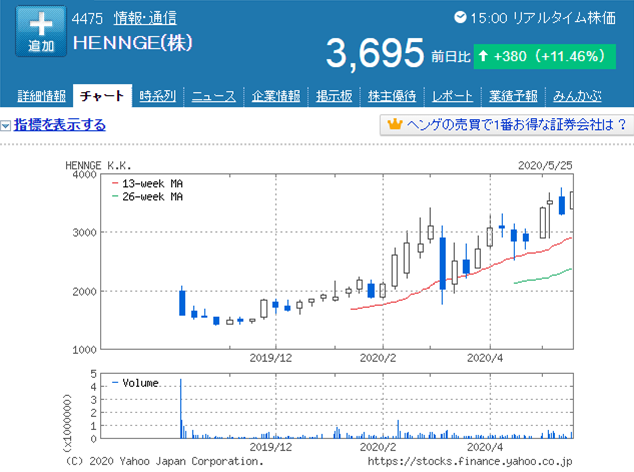Click the 26-week MA legend entry
634x472 pixels.
click(147, 197)
